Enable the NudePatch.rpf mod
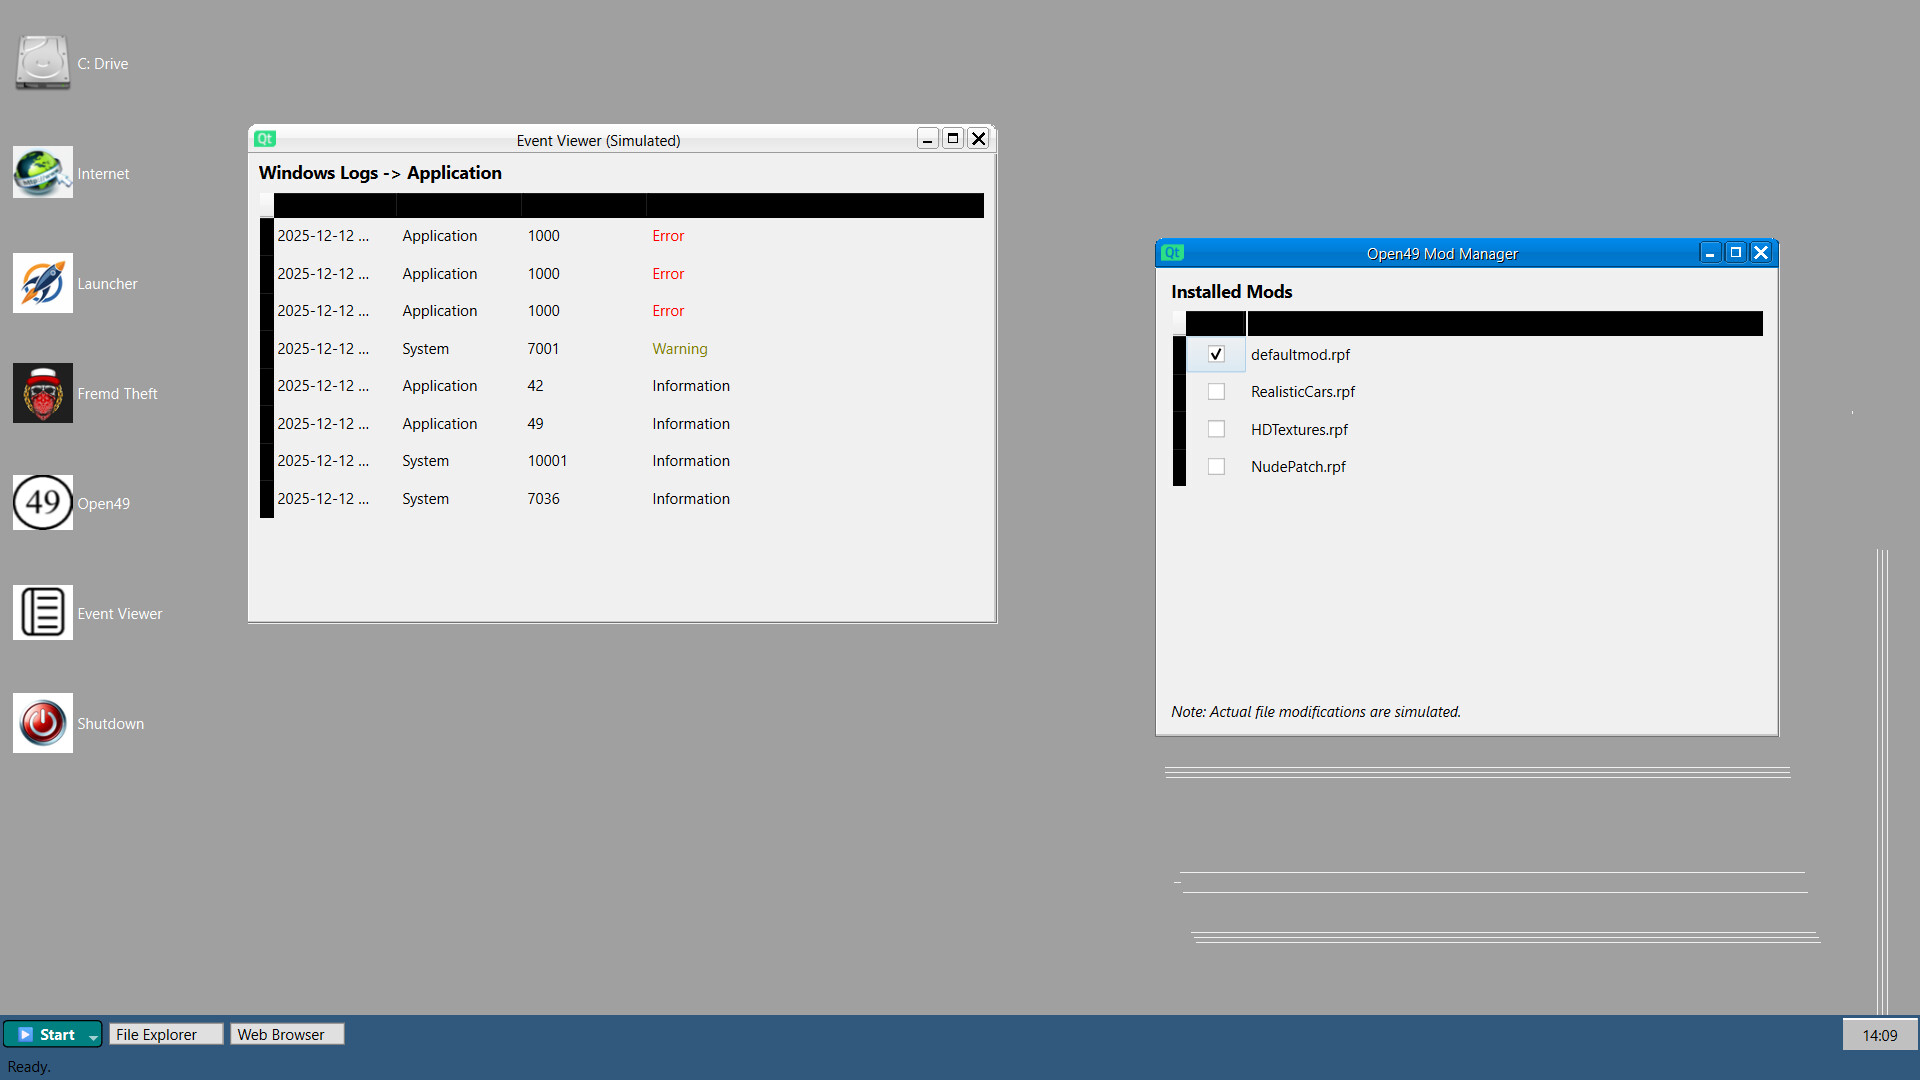This screenshot has height=1080, width=1920. tap(1216, 466)
